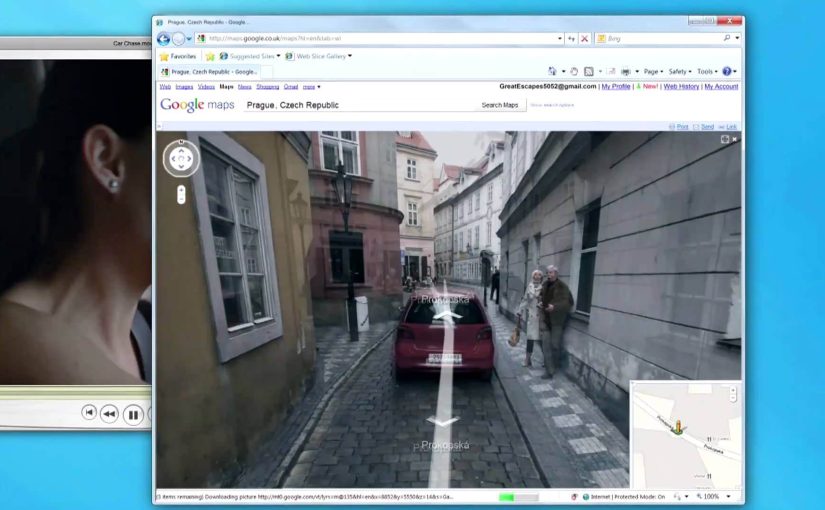Click the Google Maps logo

click(x=197, y=105)
